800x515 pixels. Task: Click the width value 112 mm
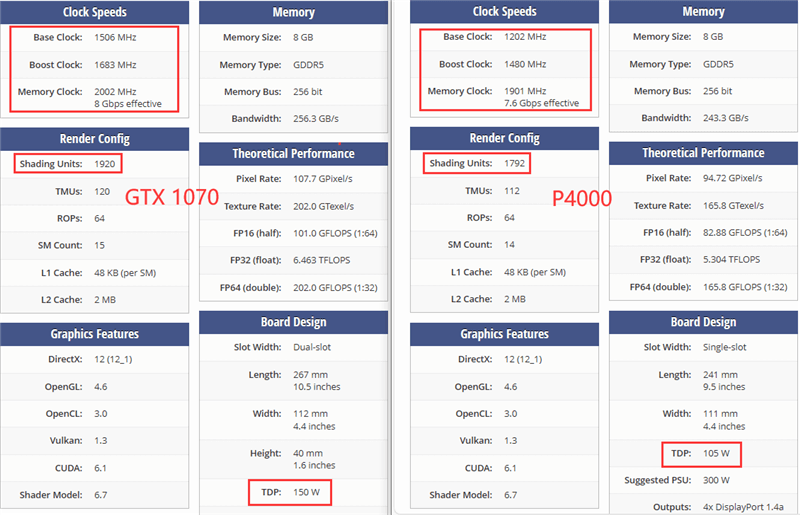[311, 413]
